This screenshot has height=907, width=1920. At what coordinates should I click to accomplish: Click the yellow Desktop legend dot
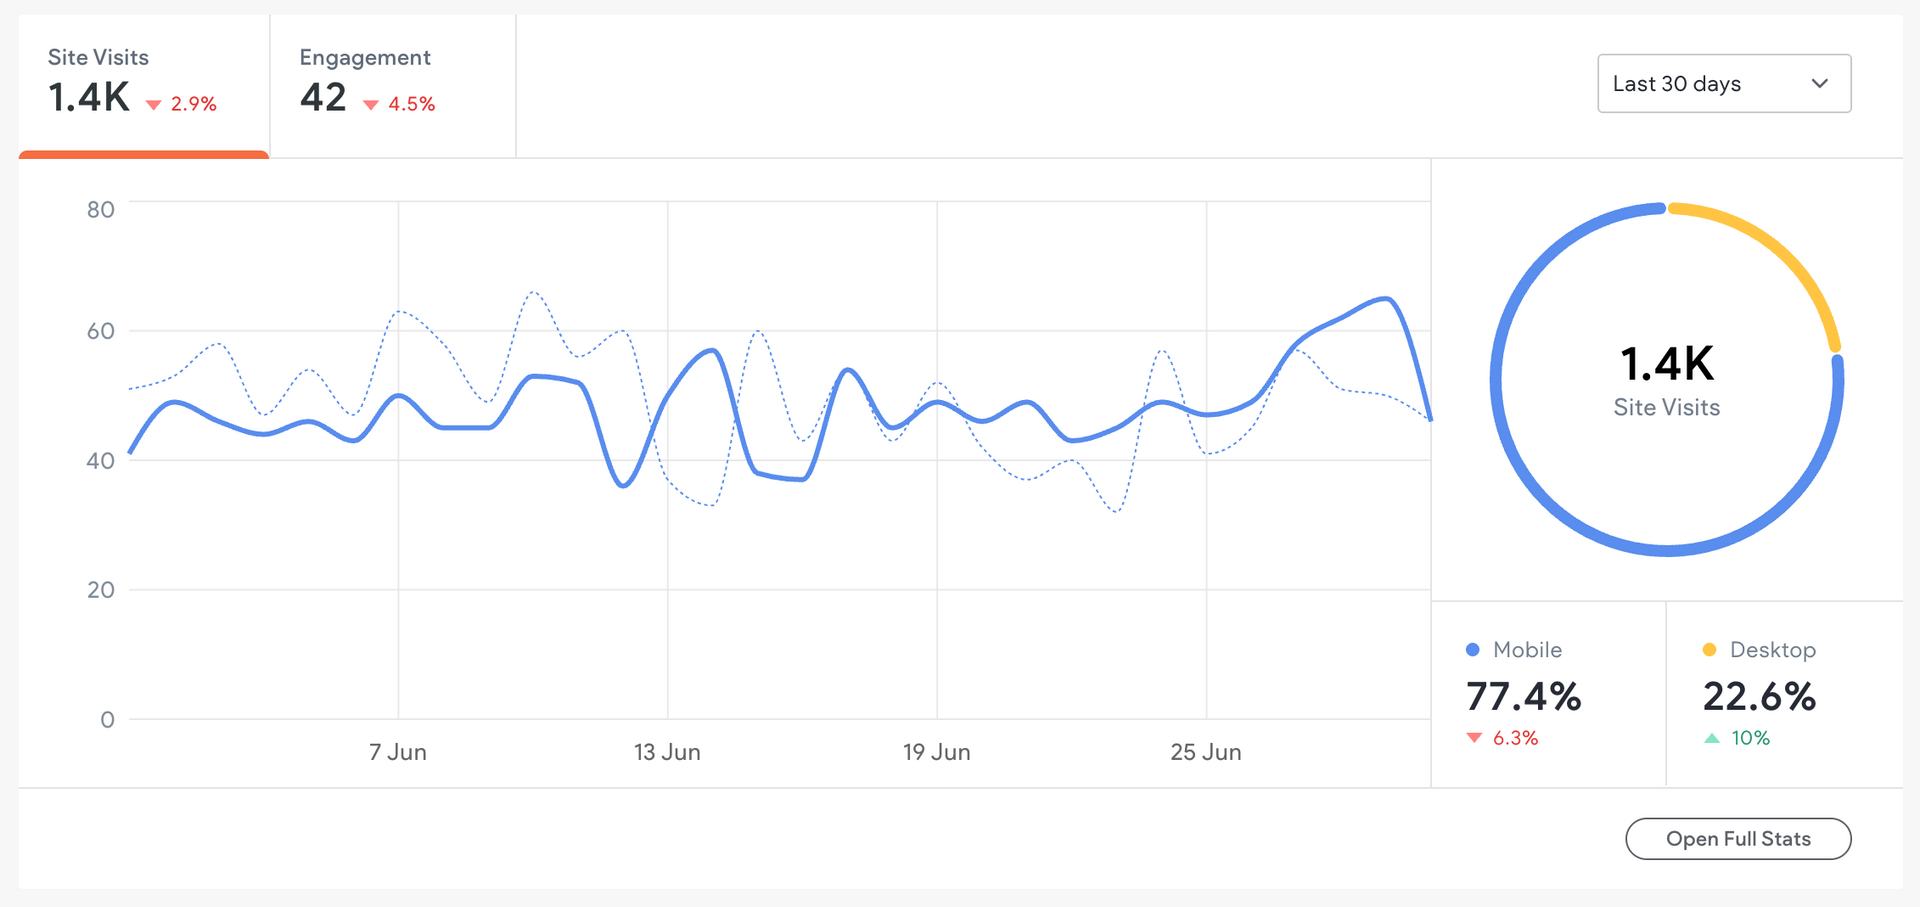point(1709,650)
